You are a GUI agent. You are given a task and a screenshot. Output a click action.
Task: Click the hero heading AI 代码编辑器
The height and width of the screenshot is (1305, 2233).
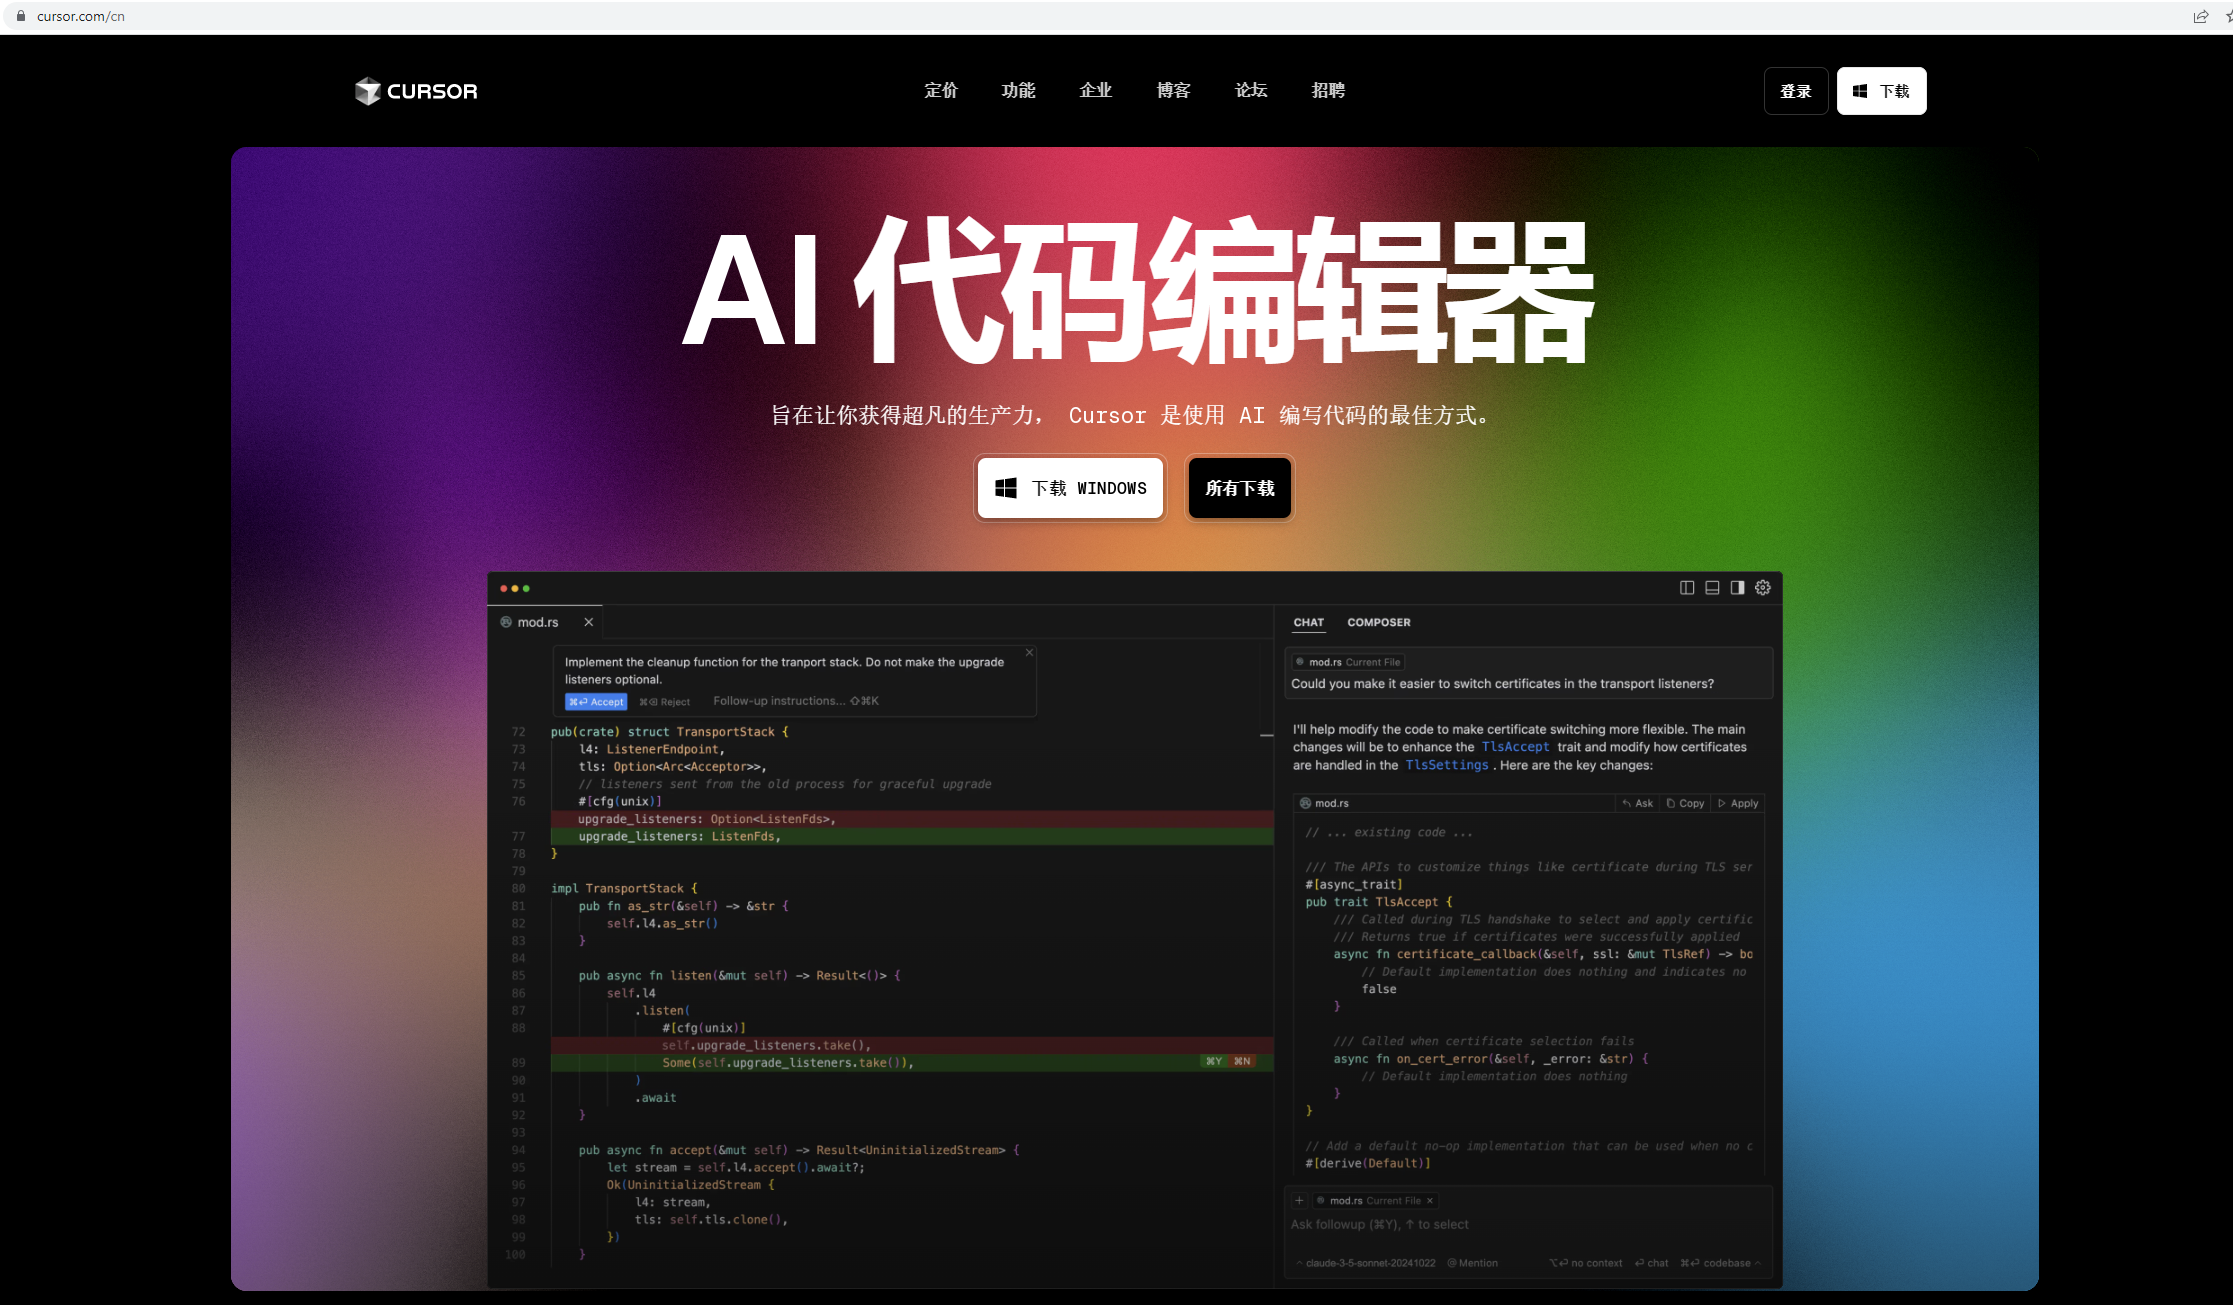tap(1137, 290)
